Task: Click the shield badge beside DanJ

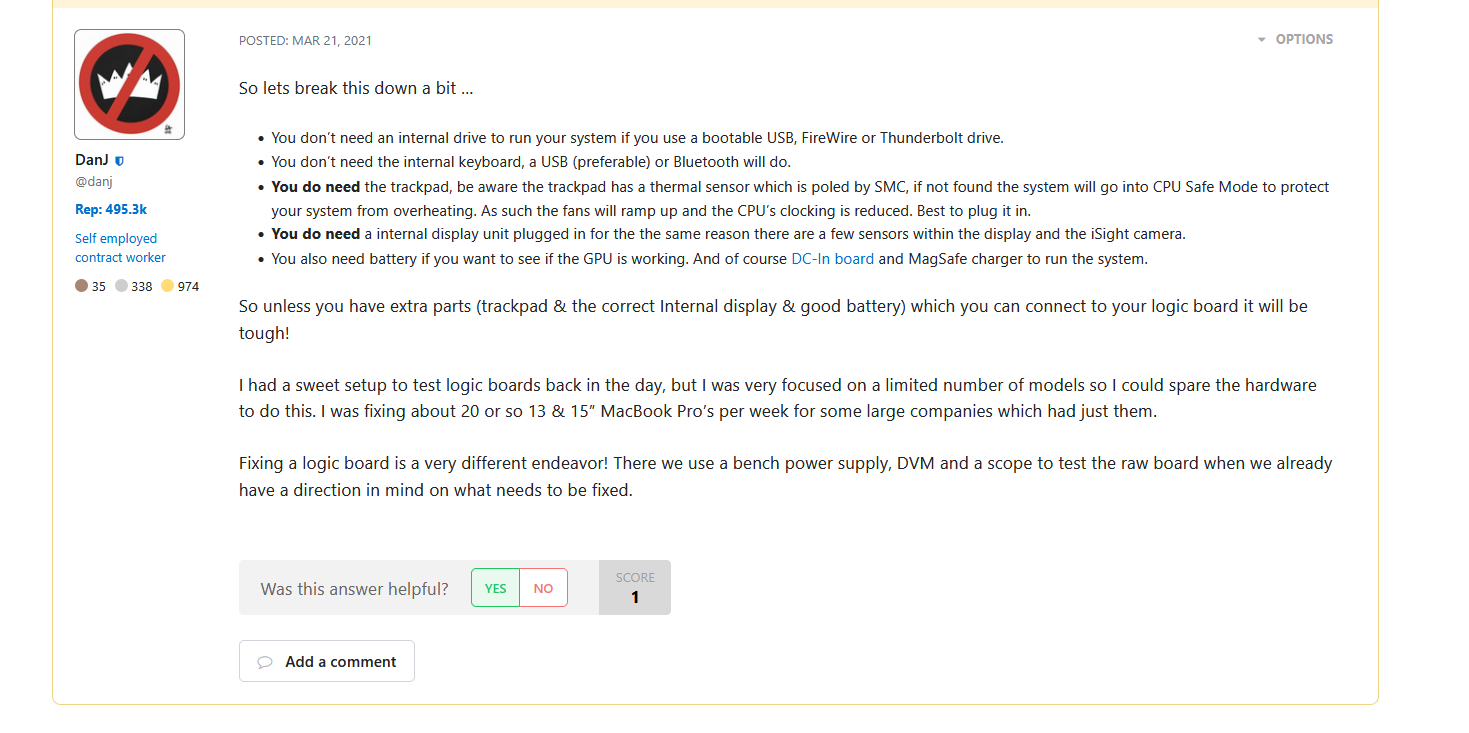Action: [120, 160]
